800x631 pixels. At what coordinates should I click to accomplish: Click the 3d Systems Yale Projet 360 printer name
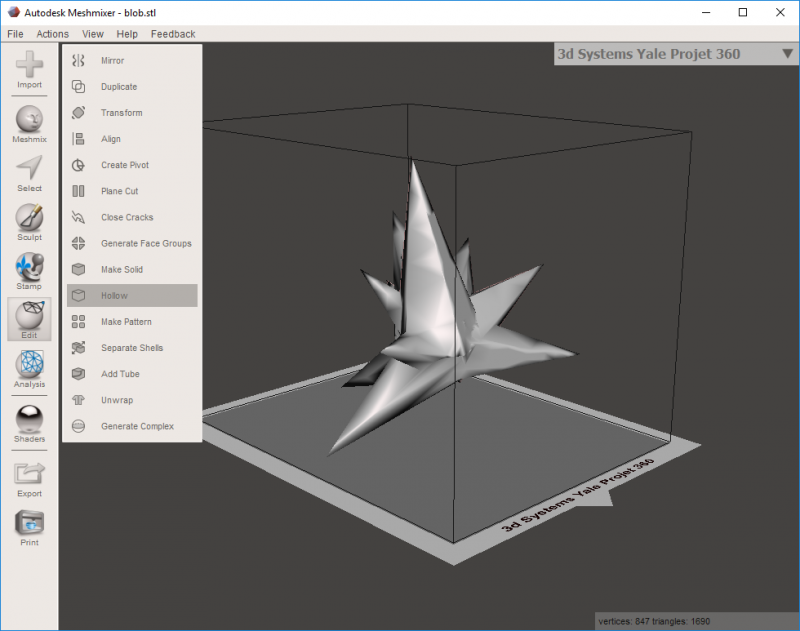coord(648,54)
